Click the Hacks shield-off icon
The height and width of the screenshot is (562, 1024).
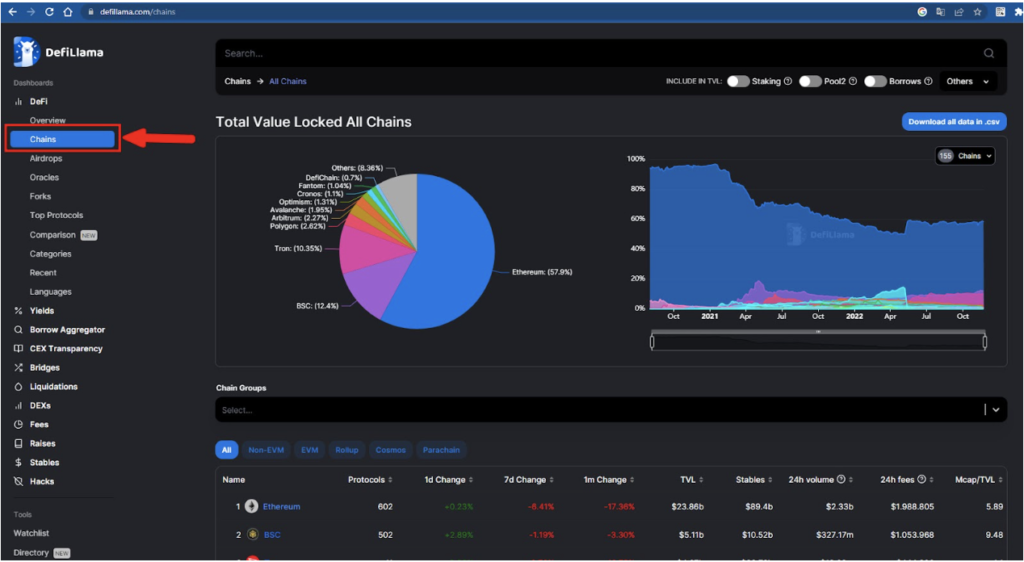(x=18, y=481)
